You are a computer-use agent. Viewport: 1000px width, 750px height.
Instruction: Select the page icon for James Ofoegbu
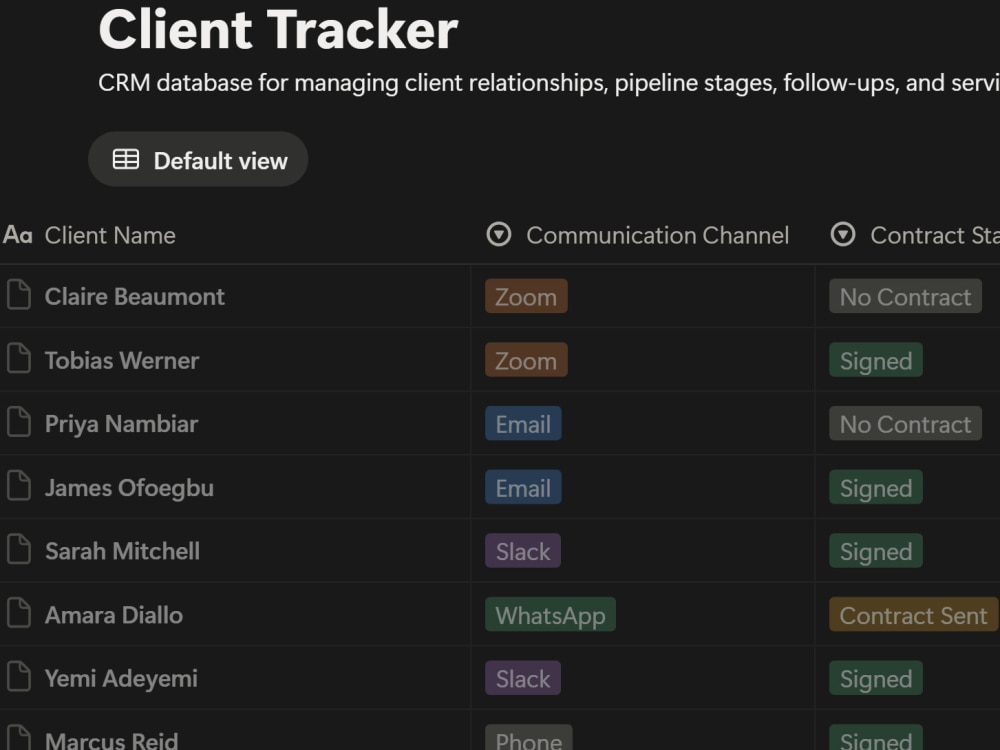point(19,486)
